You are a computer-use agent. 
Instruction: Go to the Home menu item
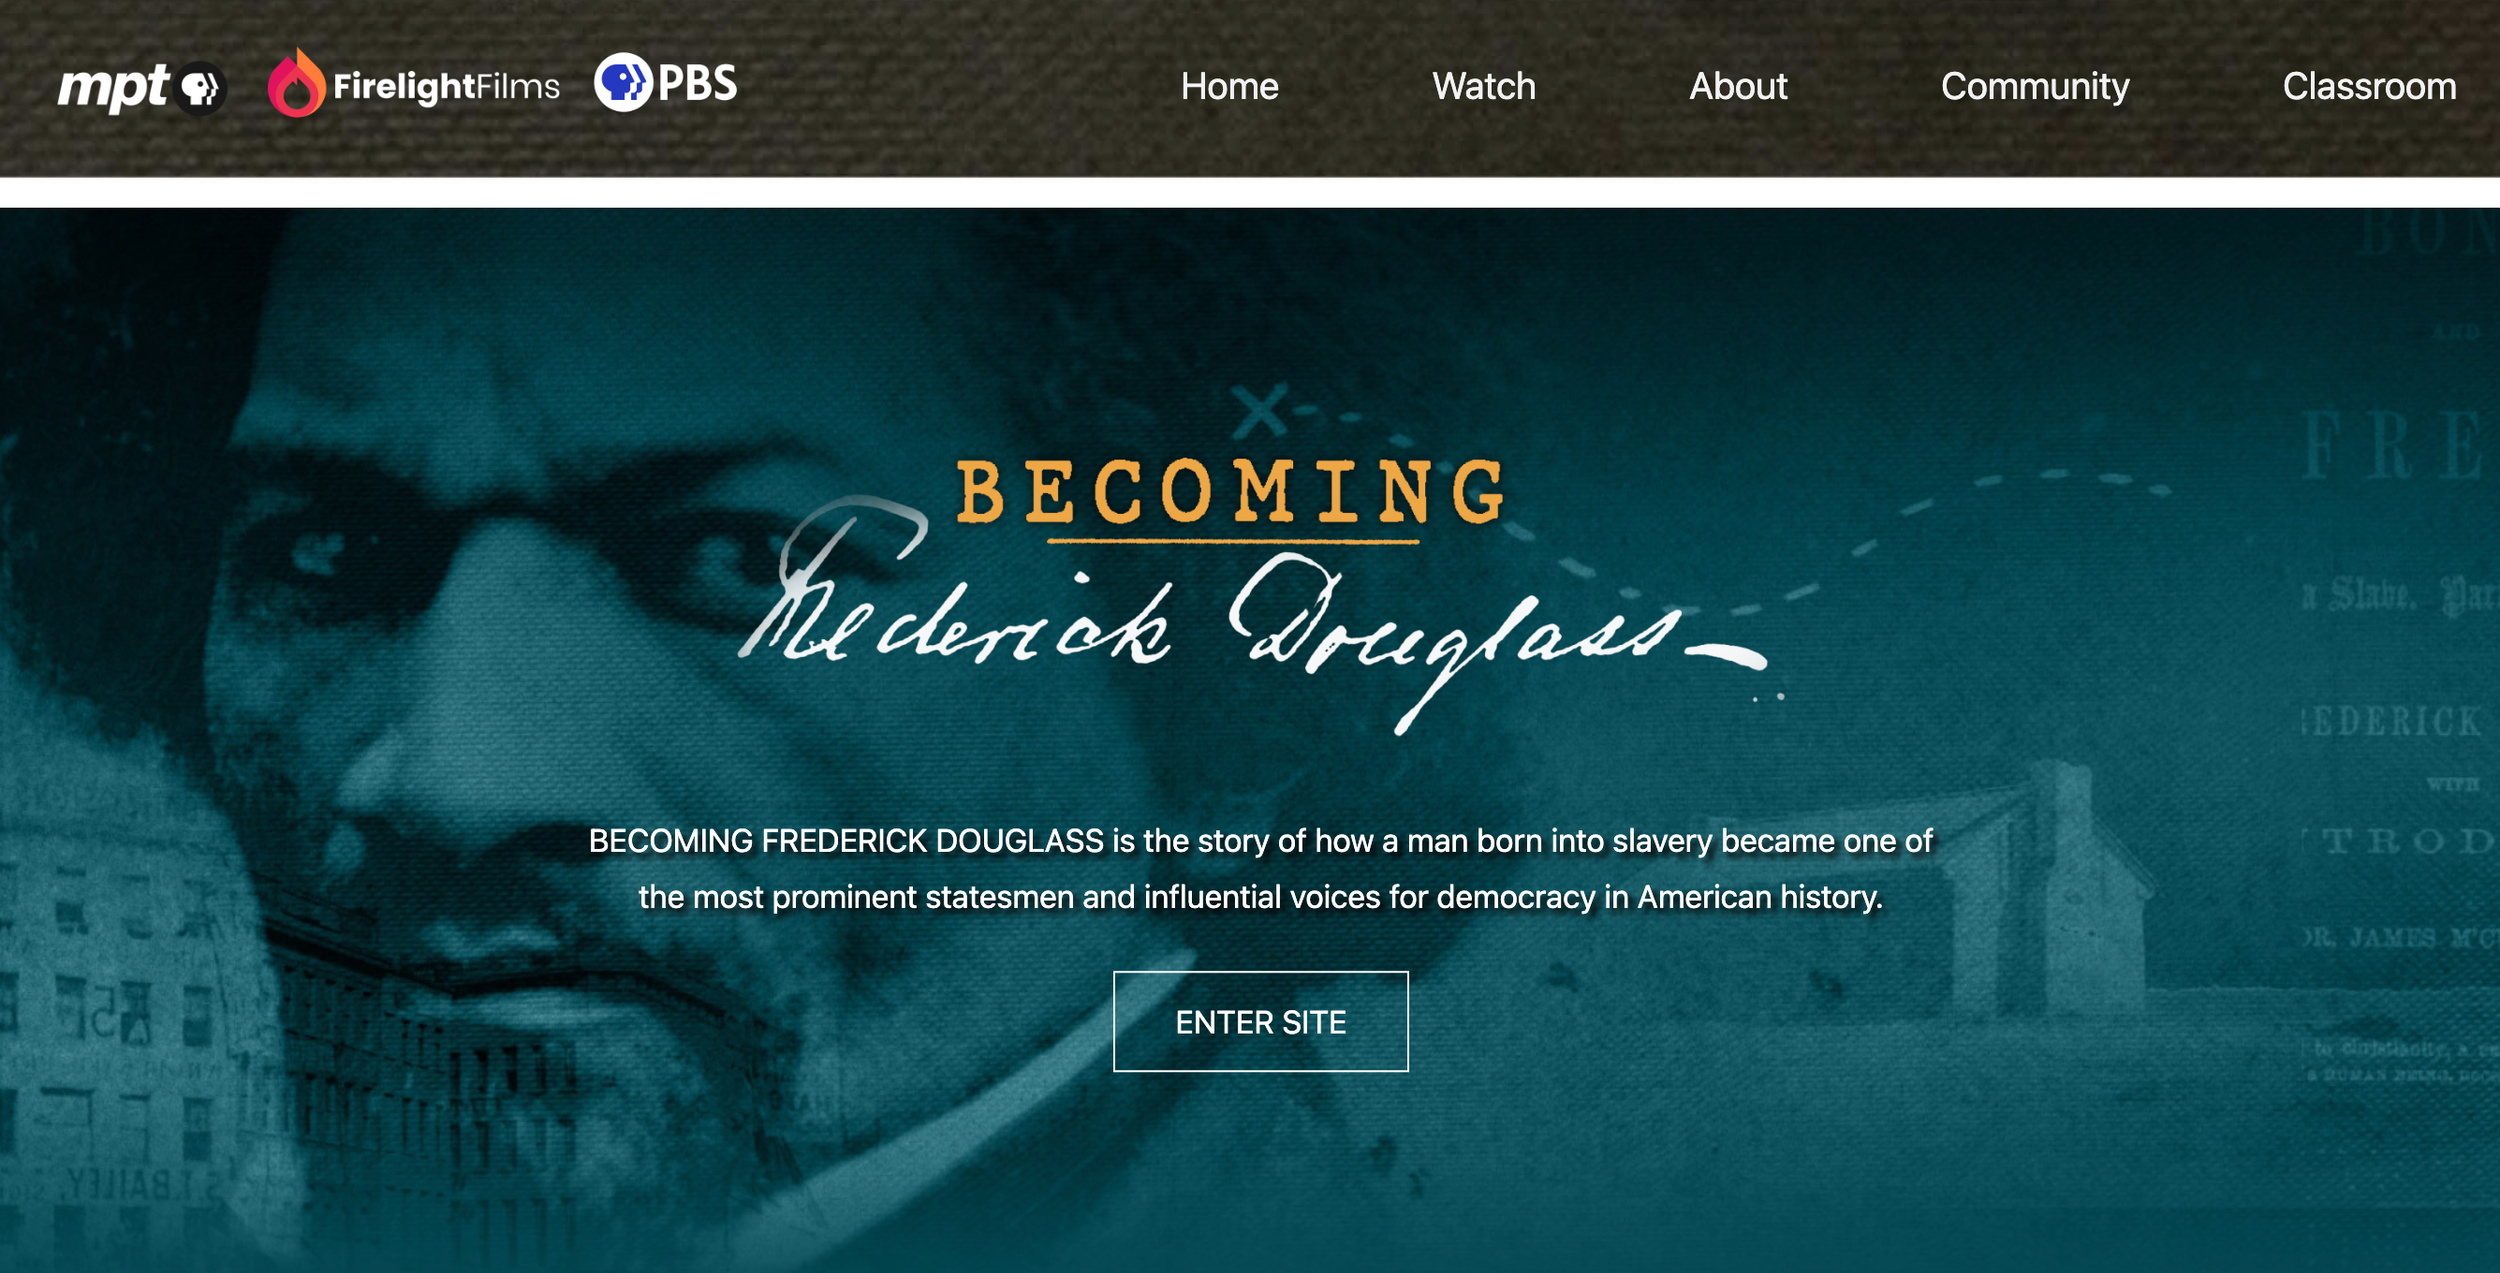coord(1229,87)
